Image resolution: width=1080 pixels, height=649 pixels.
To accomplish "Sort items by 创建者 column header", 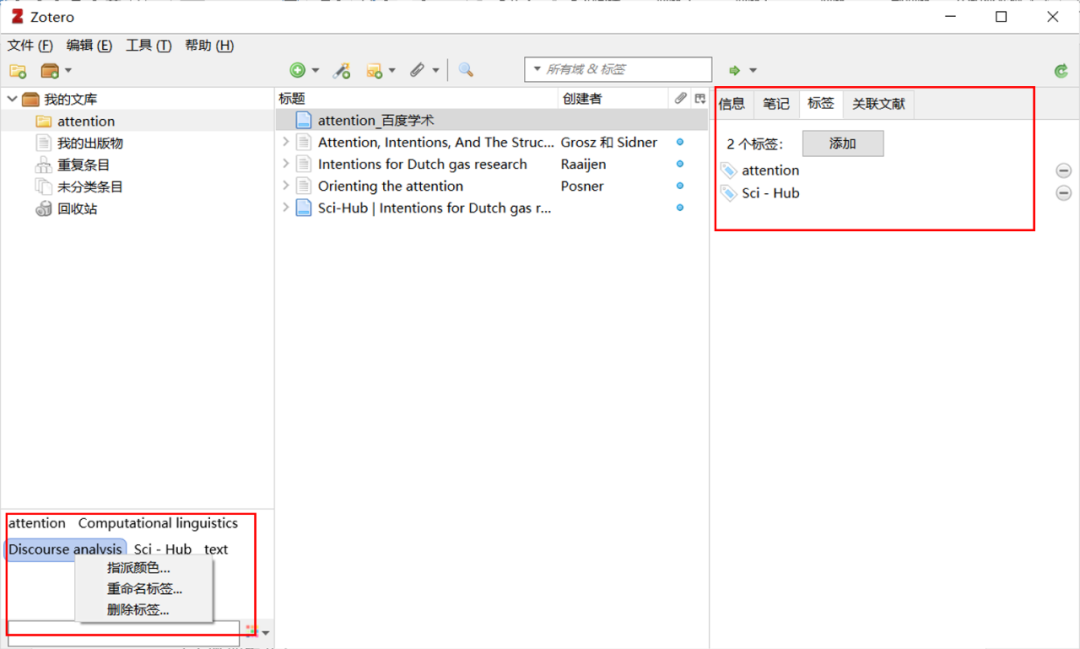I will 612,99.
